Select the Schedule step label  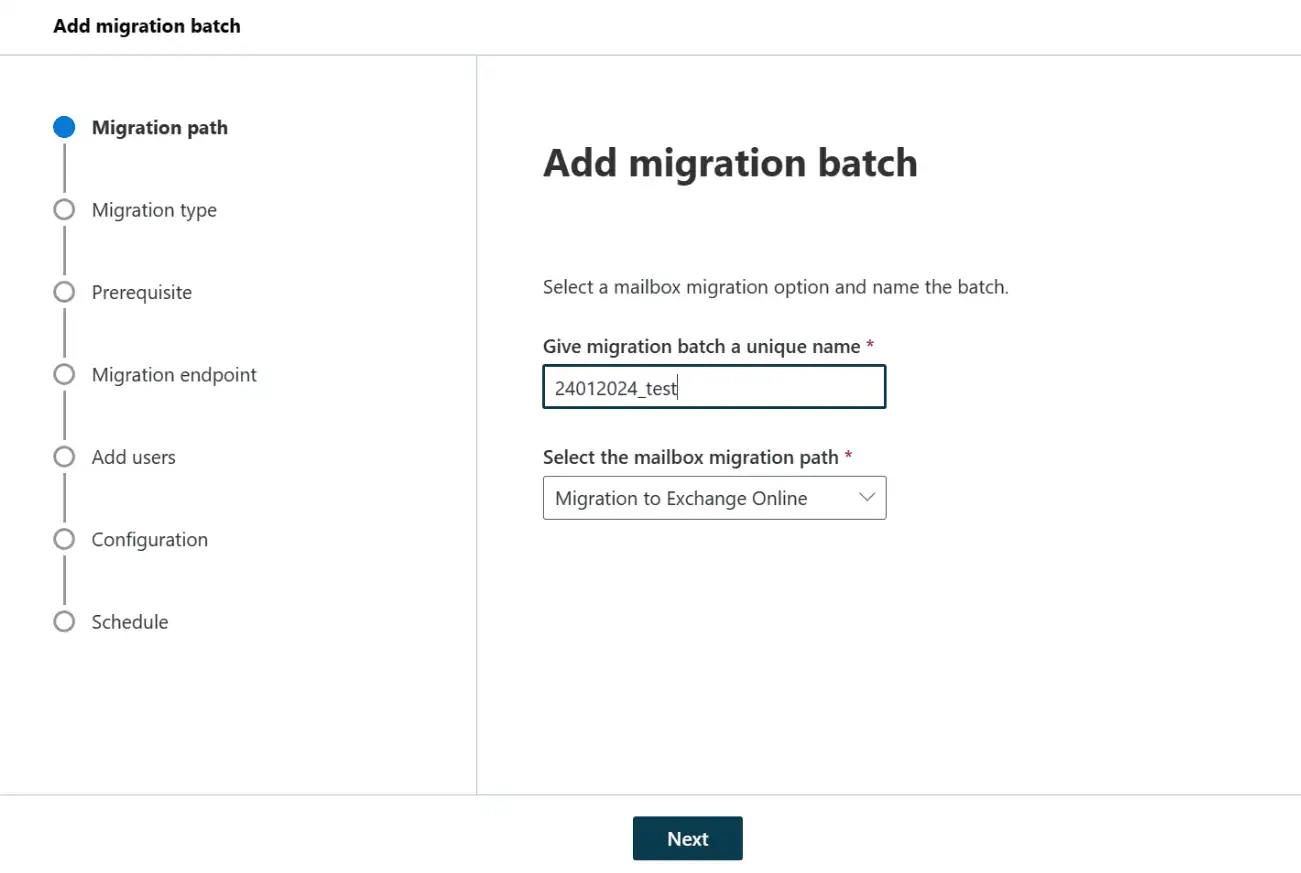point(130,622)
